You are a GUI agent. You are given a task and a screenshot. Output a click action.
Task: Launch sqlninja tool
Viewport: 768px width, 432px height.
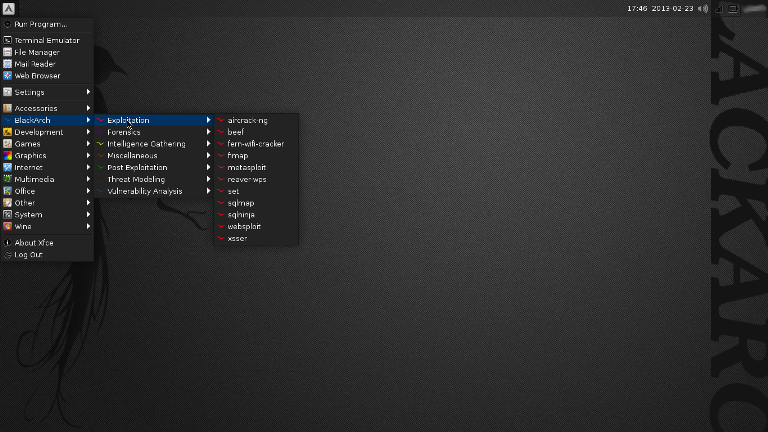click(x=256, y=215)
